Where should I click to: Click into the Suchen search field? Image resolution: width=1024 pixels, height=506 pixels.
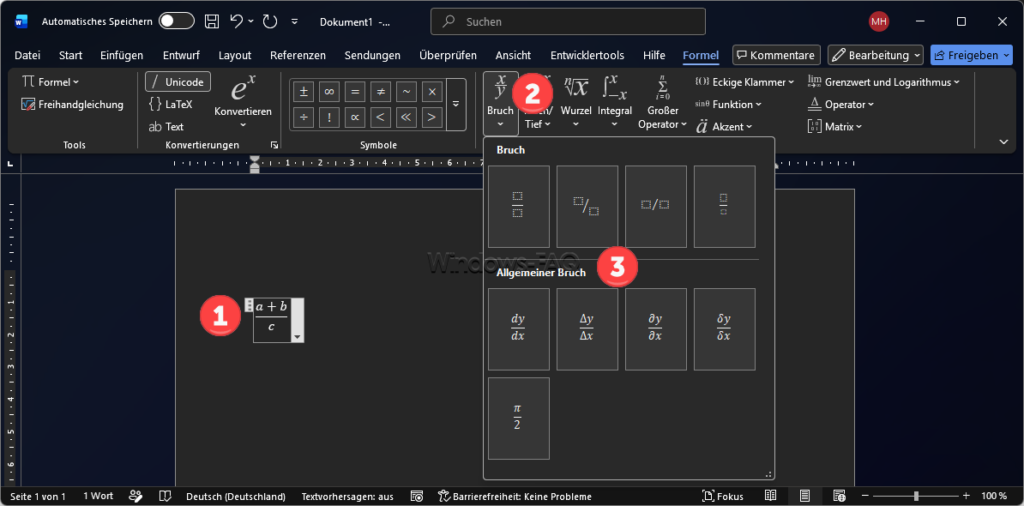[568, 22]
